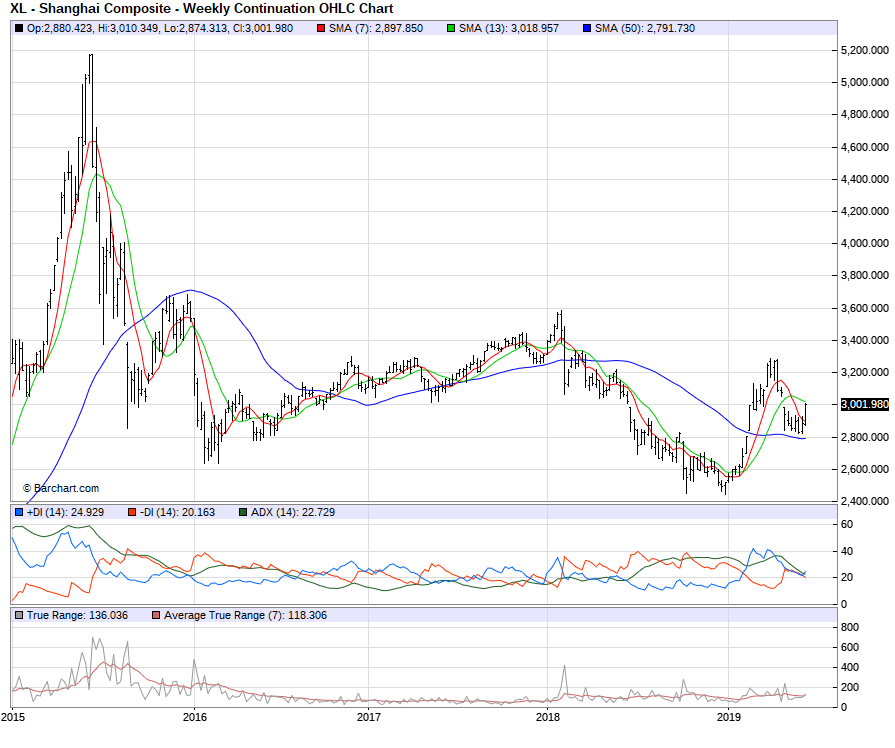Click the Average True Range legend swatch
895x748 pixels.
[x=156, y=615]
